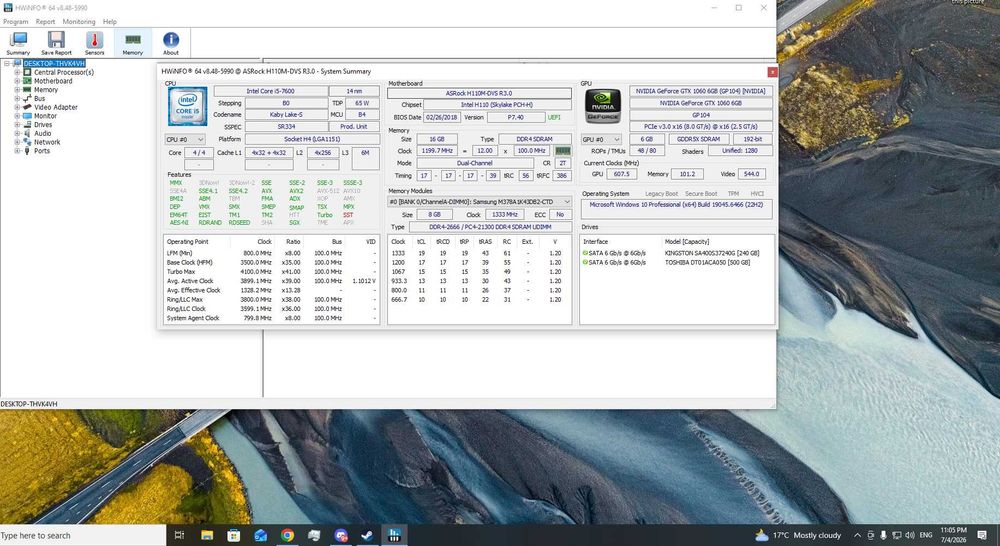Click the UEFI label
Screen dimensions: 1000x546
(x=554, y=117)
